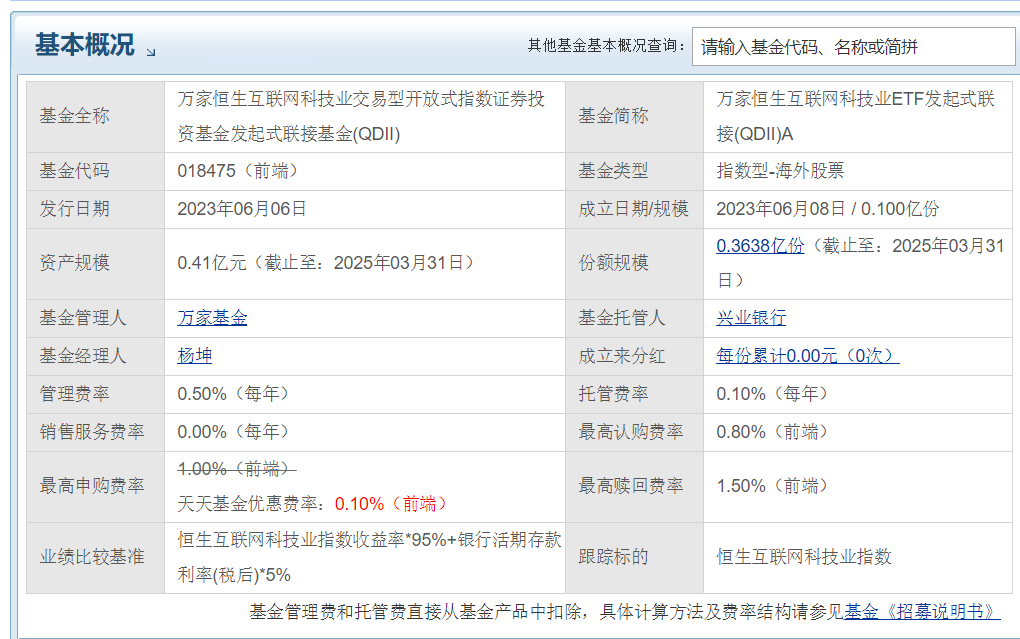Viewport: 1020px width, 639px height.
Task: Select the fund code value 018475（前端）
Action: 238,171
